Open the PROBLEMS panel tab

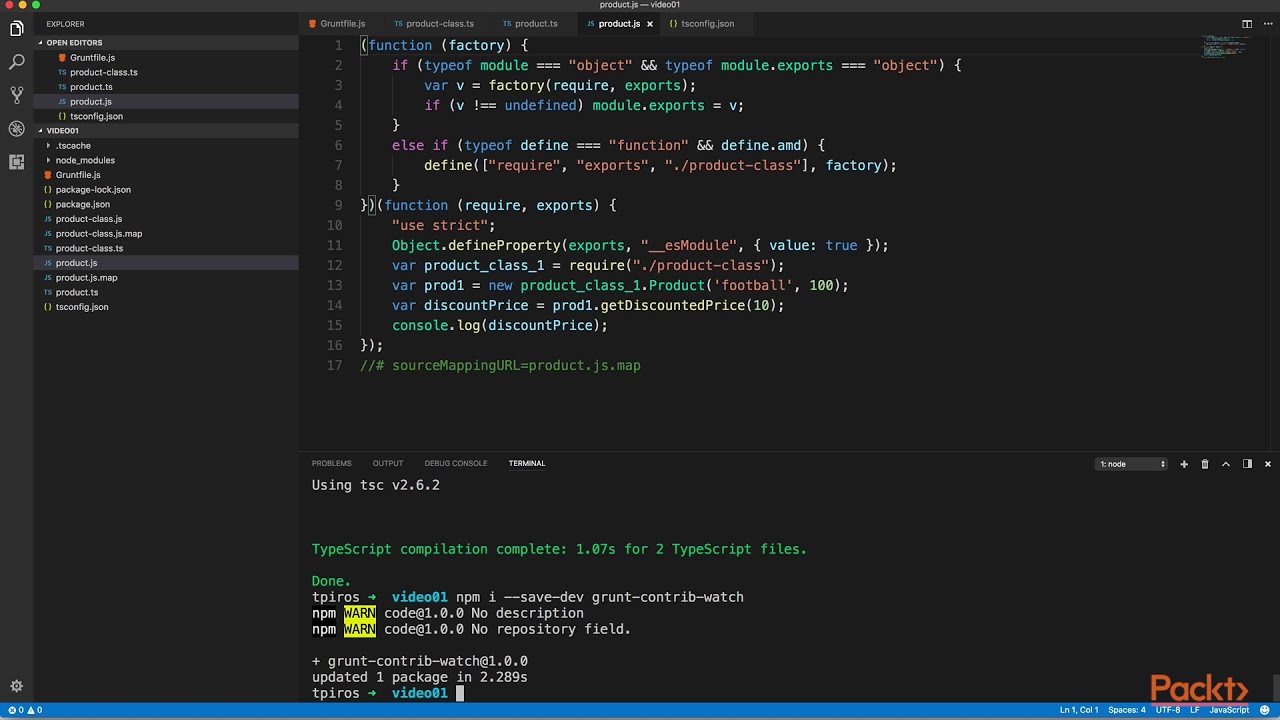331,464
